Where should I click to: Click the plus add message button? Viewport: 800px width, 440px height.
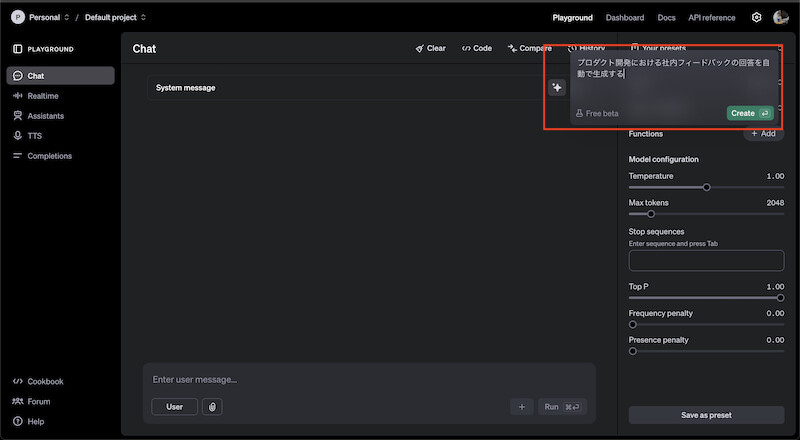click(522, 407)
